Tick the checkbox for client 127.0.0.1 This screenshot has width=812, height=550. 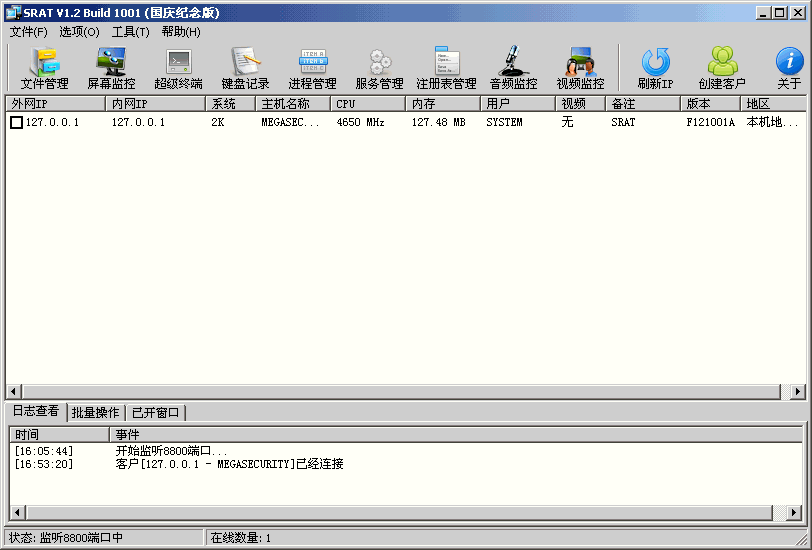click(16, 123)
